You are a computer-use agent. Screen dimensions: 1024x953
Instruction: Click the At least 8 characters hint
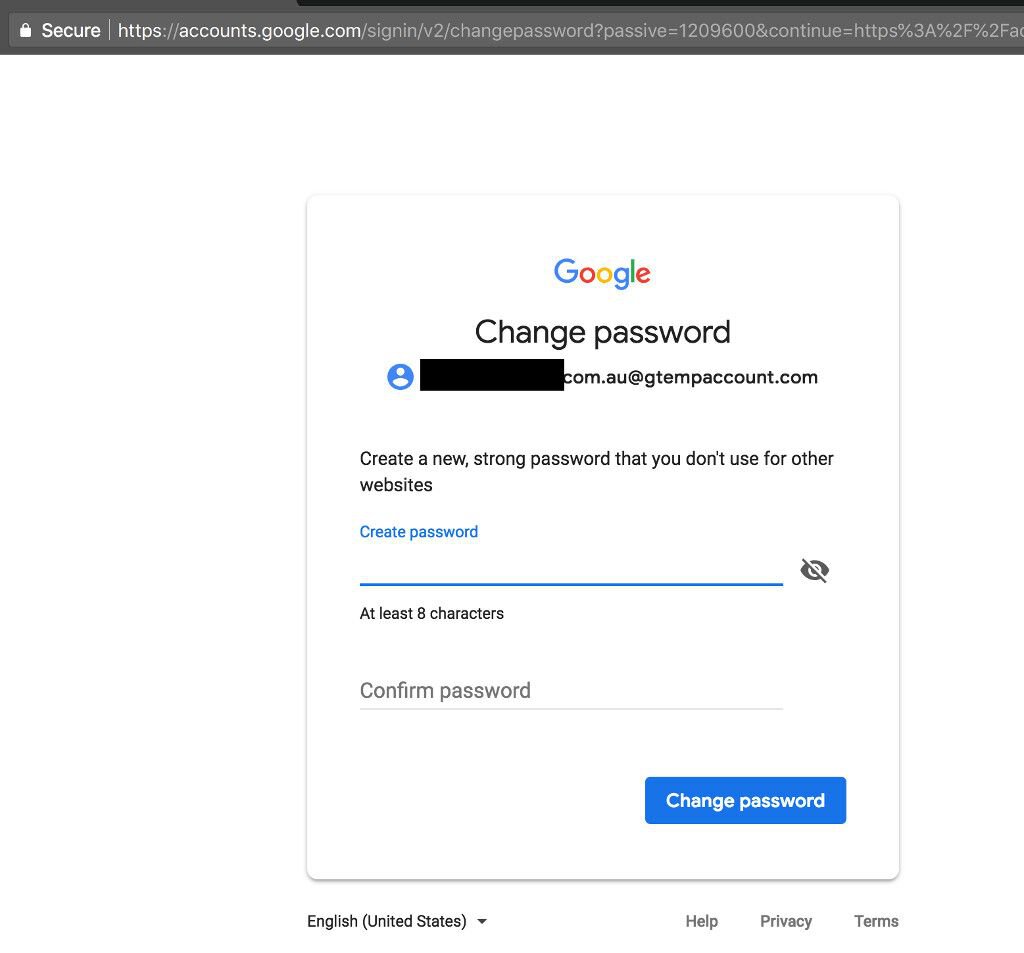click(x=432, y=613)
